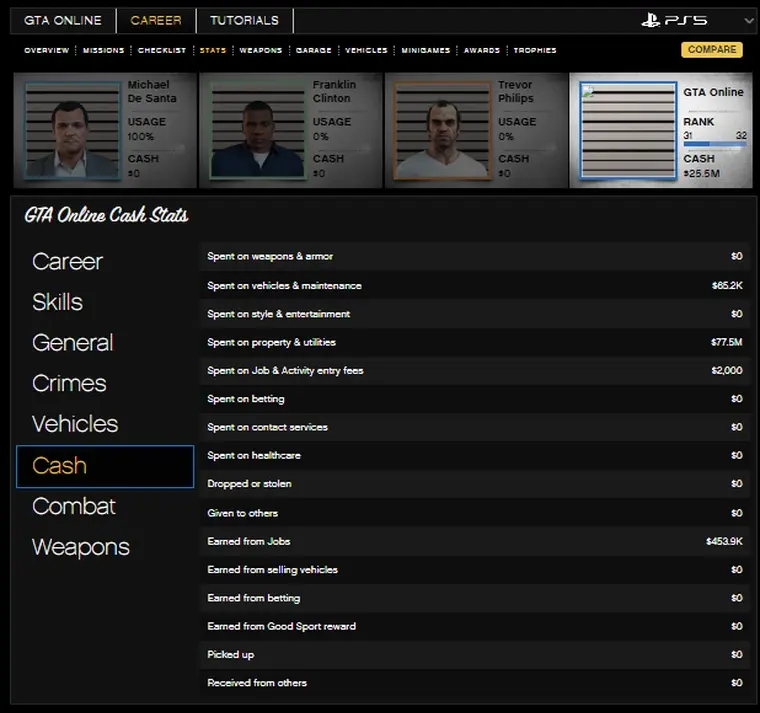
Task: View the Career stats category
Action: tap(67, 261)
